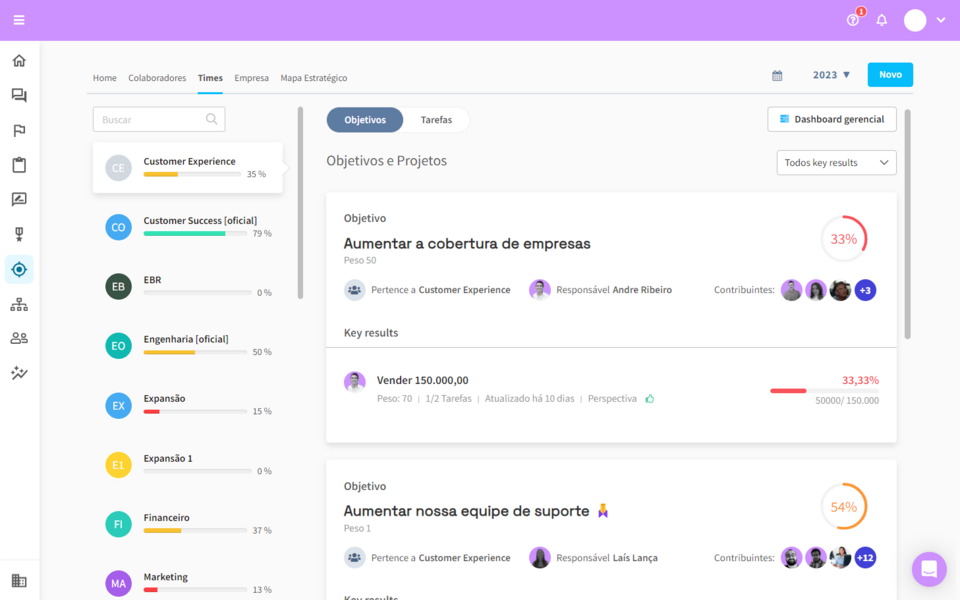Click the search magnifier icon

[x=211, y=119]
